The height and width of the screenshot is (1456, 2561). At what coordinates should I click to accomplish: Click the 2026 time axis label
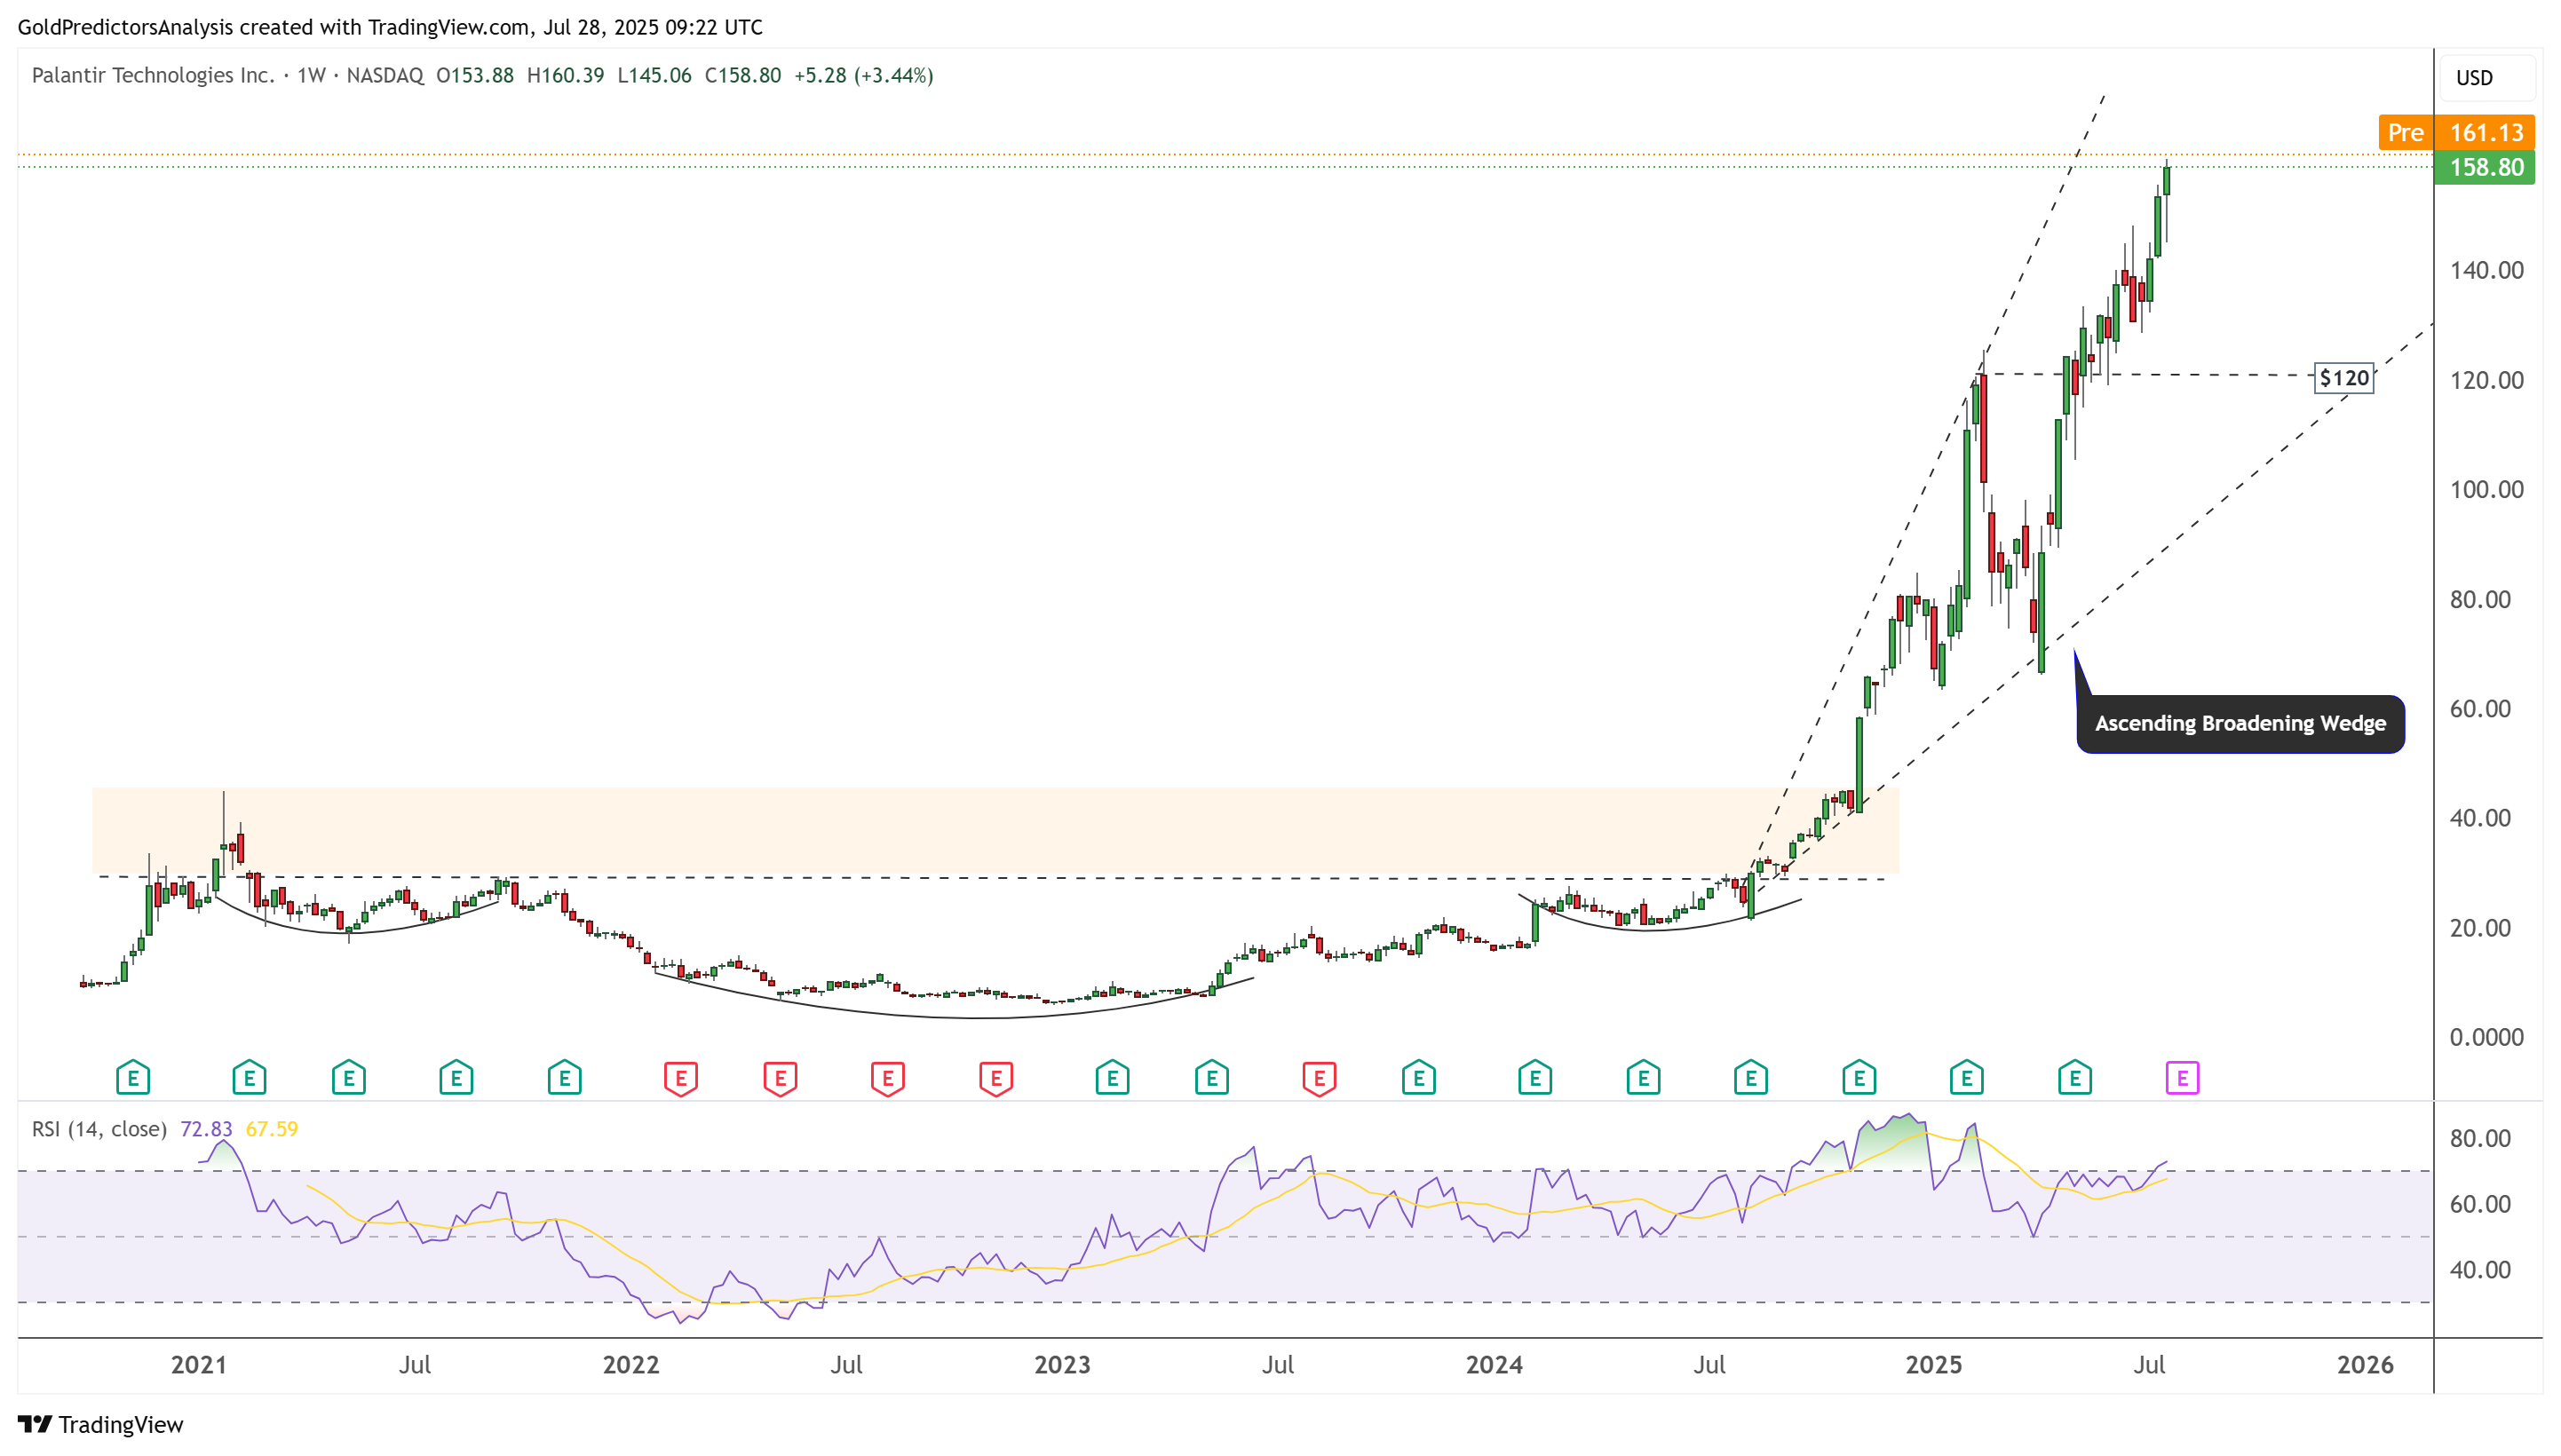[x=2366, y=1365]
